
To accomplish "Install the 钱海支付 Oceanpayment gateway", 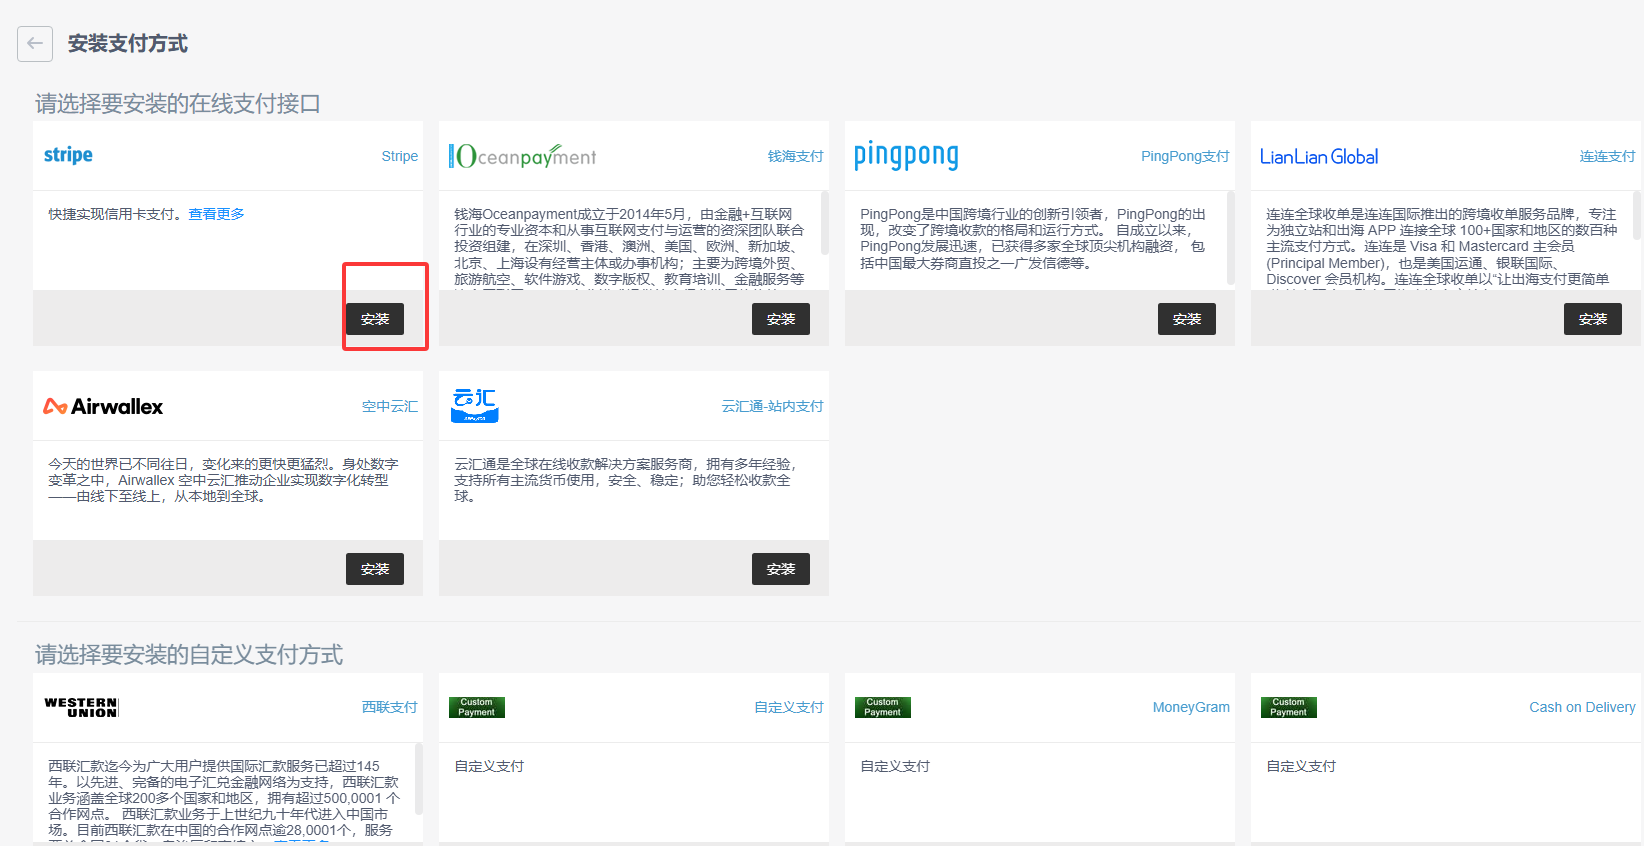I will (x=781, y=319).
